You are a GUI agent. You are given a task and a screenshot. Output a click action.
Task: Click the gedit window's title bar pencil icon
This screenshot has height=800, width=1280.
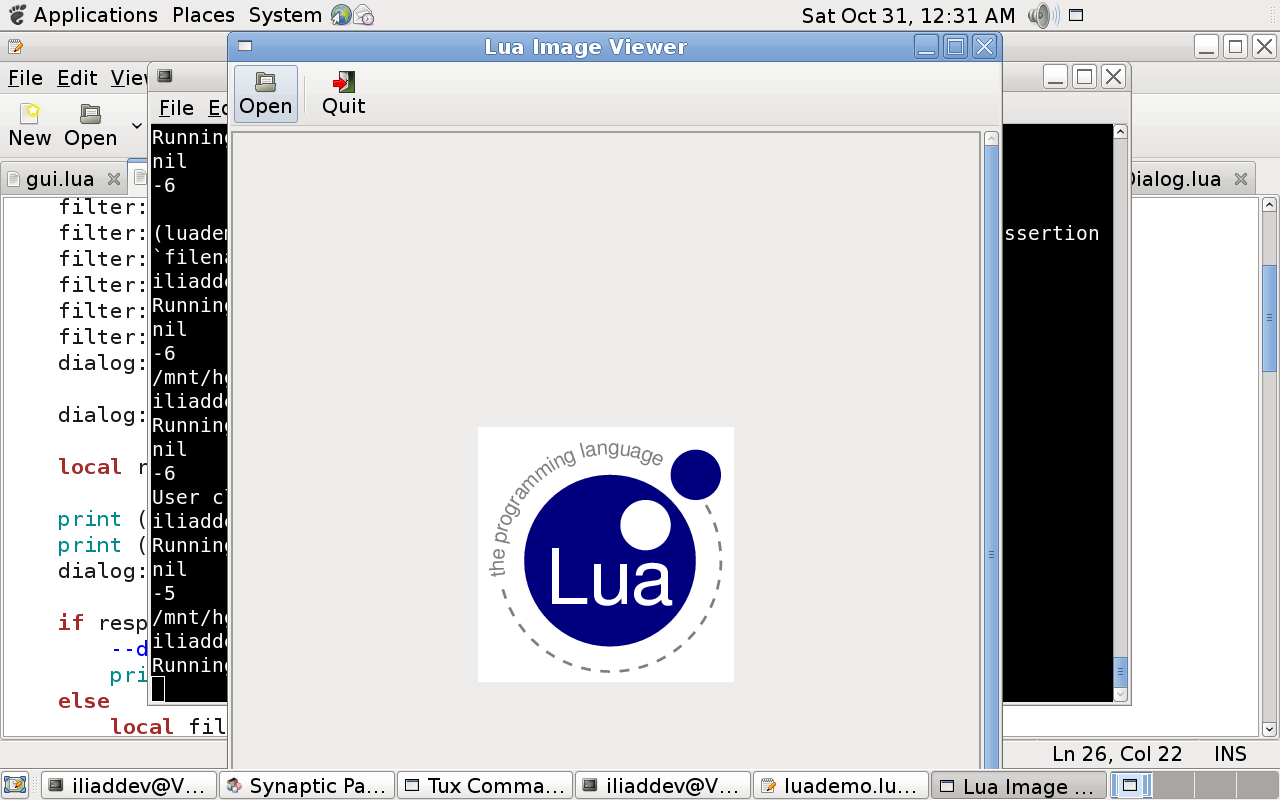[x=15, y=47]
